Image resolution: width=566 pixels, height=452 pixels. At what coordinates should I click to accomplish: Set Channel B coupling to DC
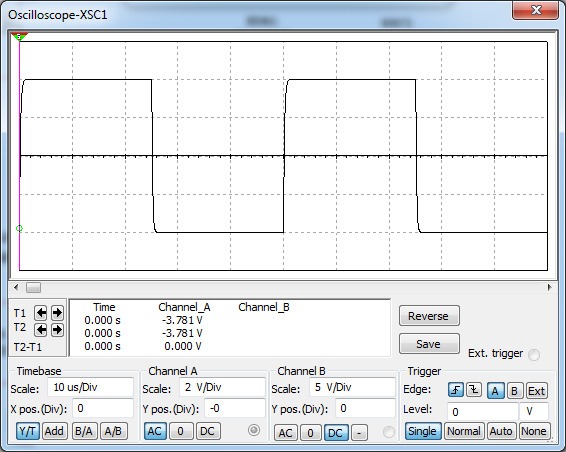(x=336, y=433)
